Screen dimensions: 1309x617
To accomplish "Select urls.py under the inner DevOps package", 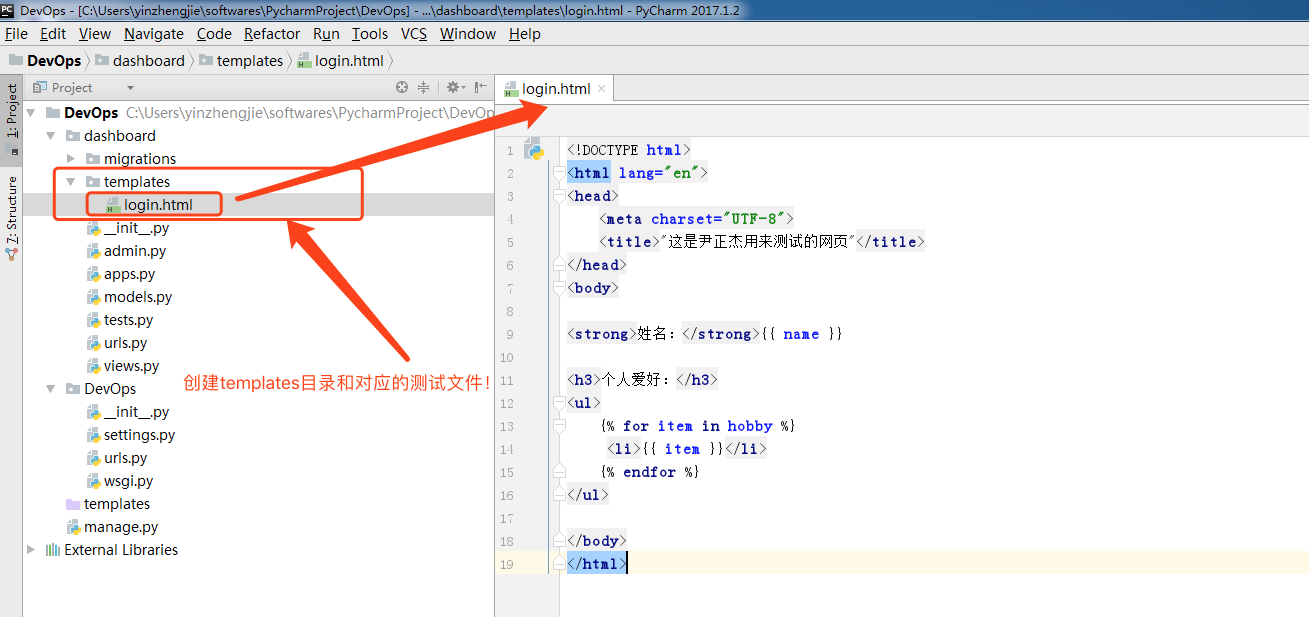I will (x=125, y=458).
